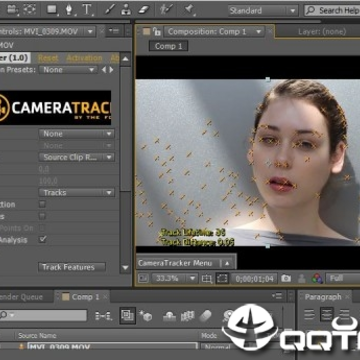Screen dimensions: 360x360
Task: Select left align text in Paragraph panel
Action: tap(309, 315)
